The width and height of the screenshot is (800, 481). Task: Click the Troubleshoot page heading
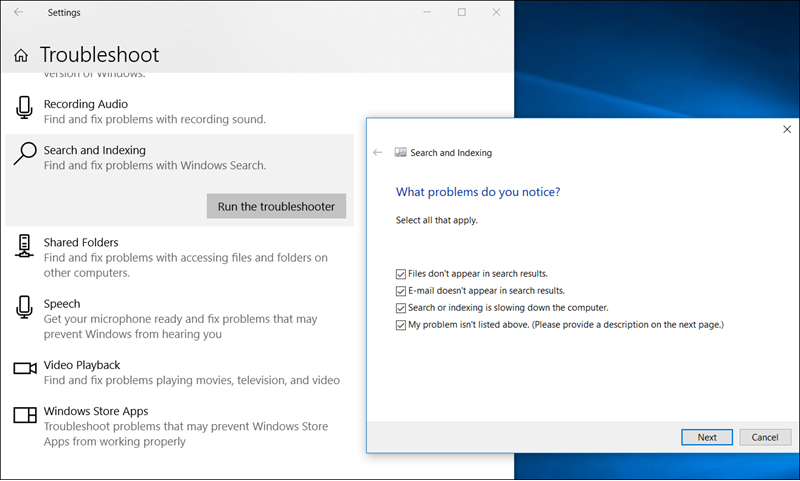pyautogui.click(x=99, y=55)
